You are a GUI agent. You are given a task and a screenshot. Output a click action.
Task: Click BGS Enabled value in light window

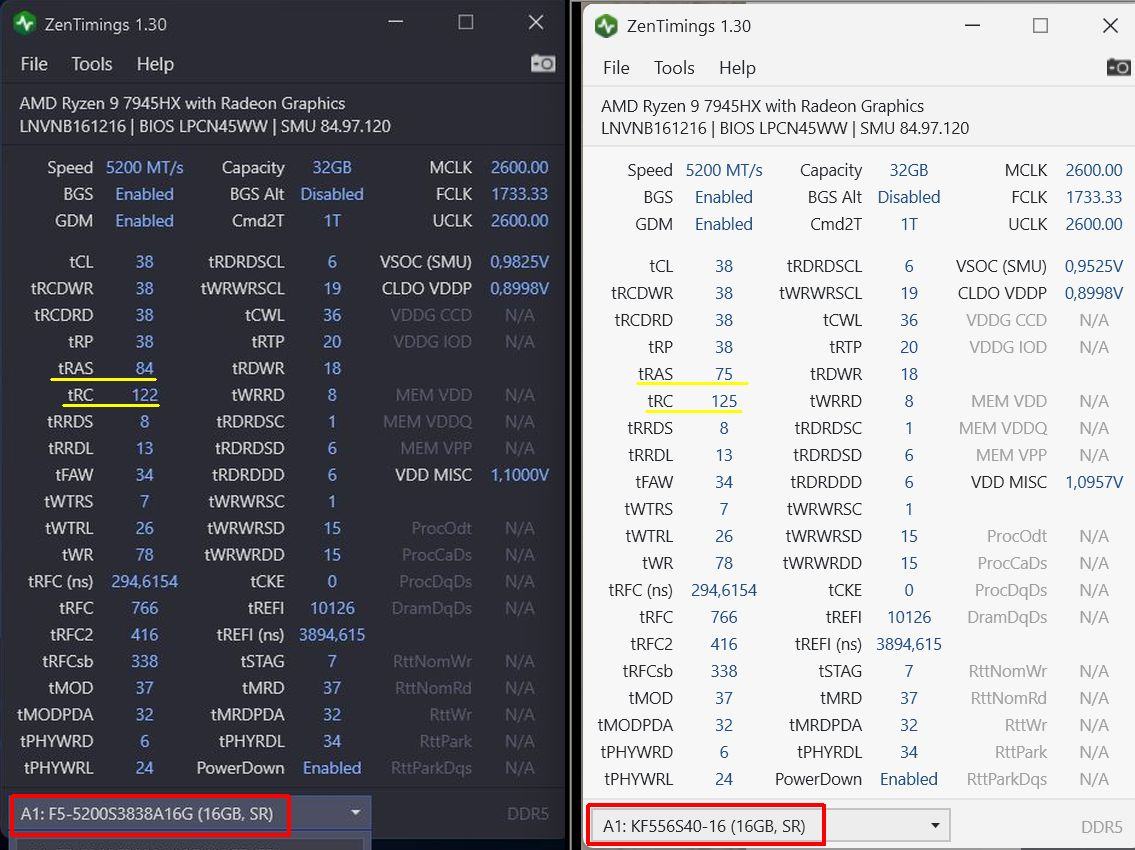pyautogui.click(x=724, y=197)
